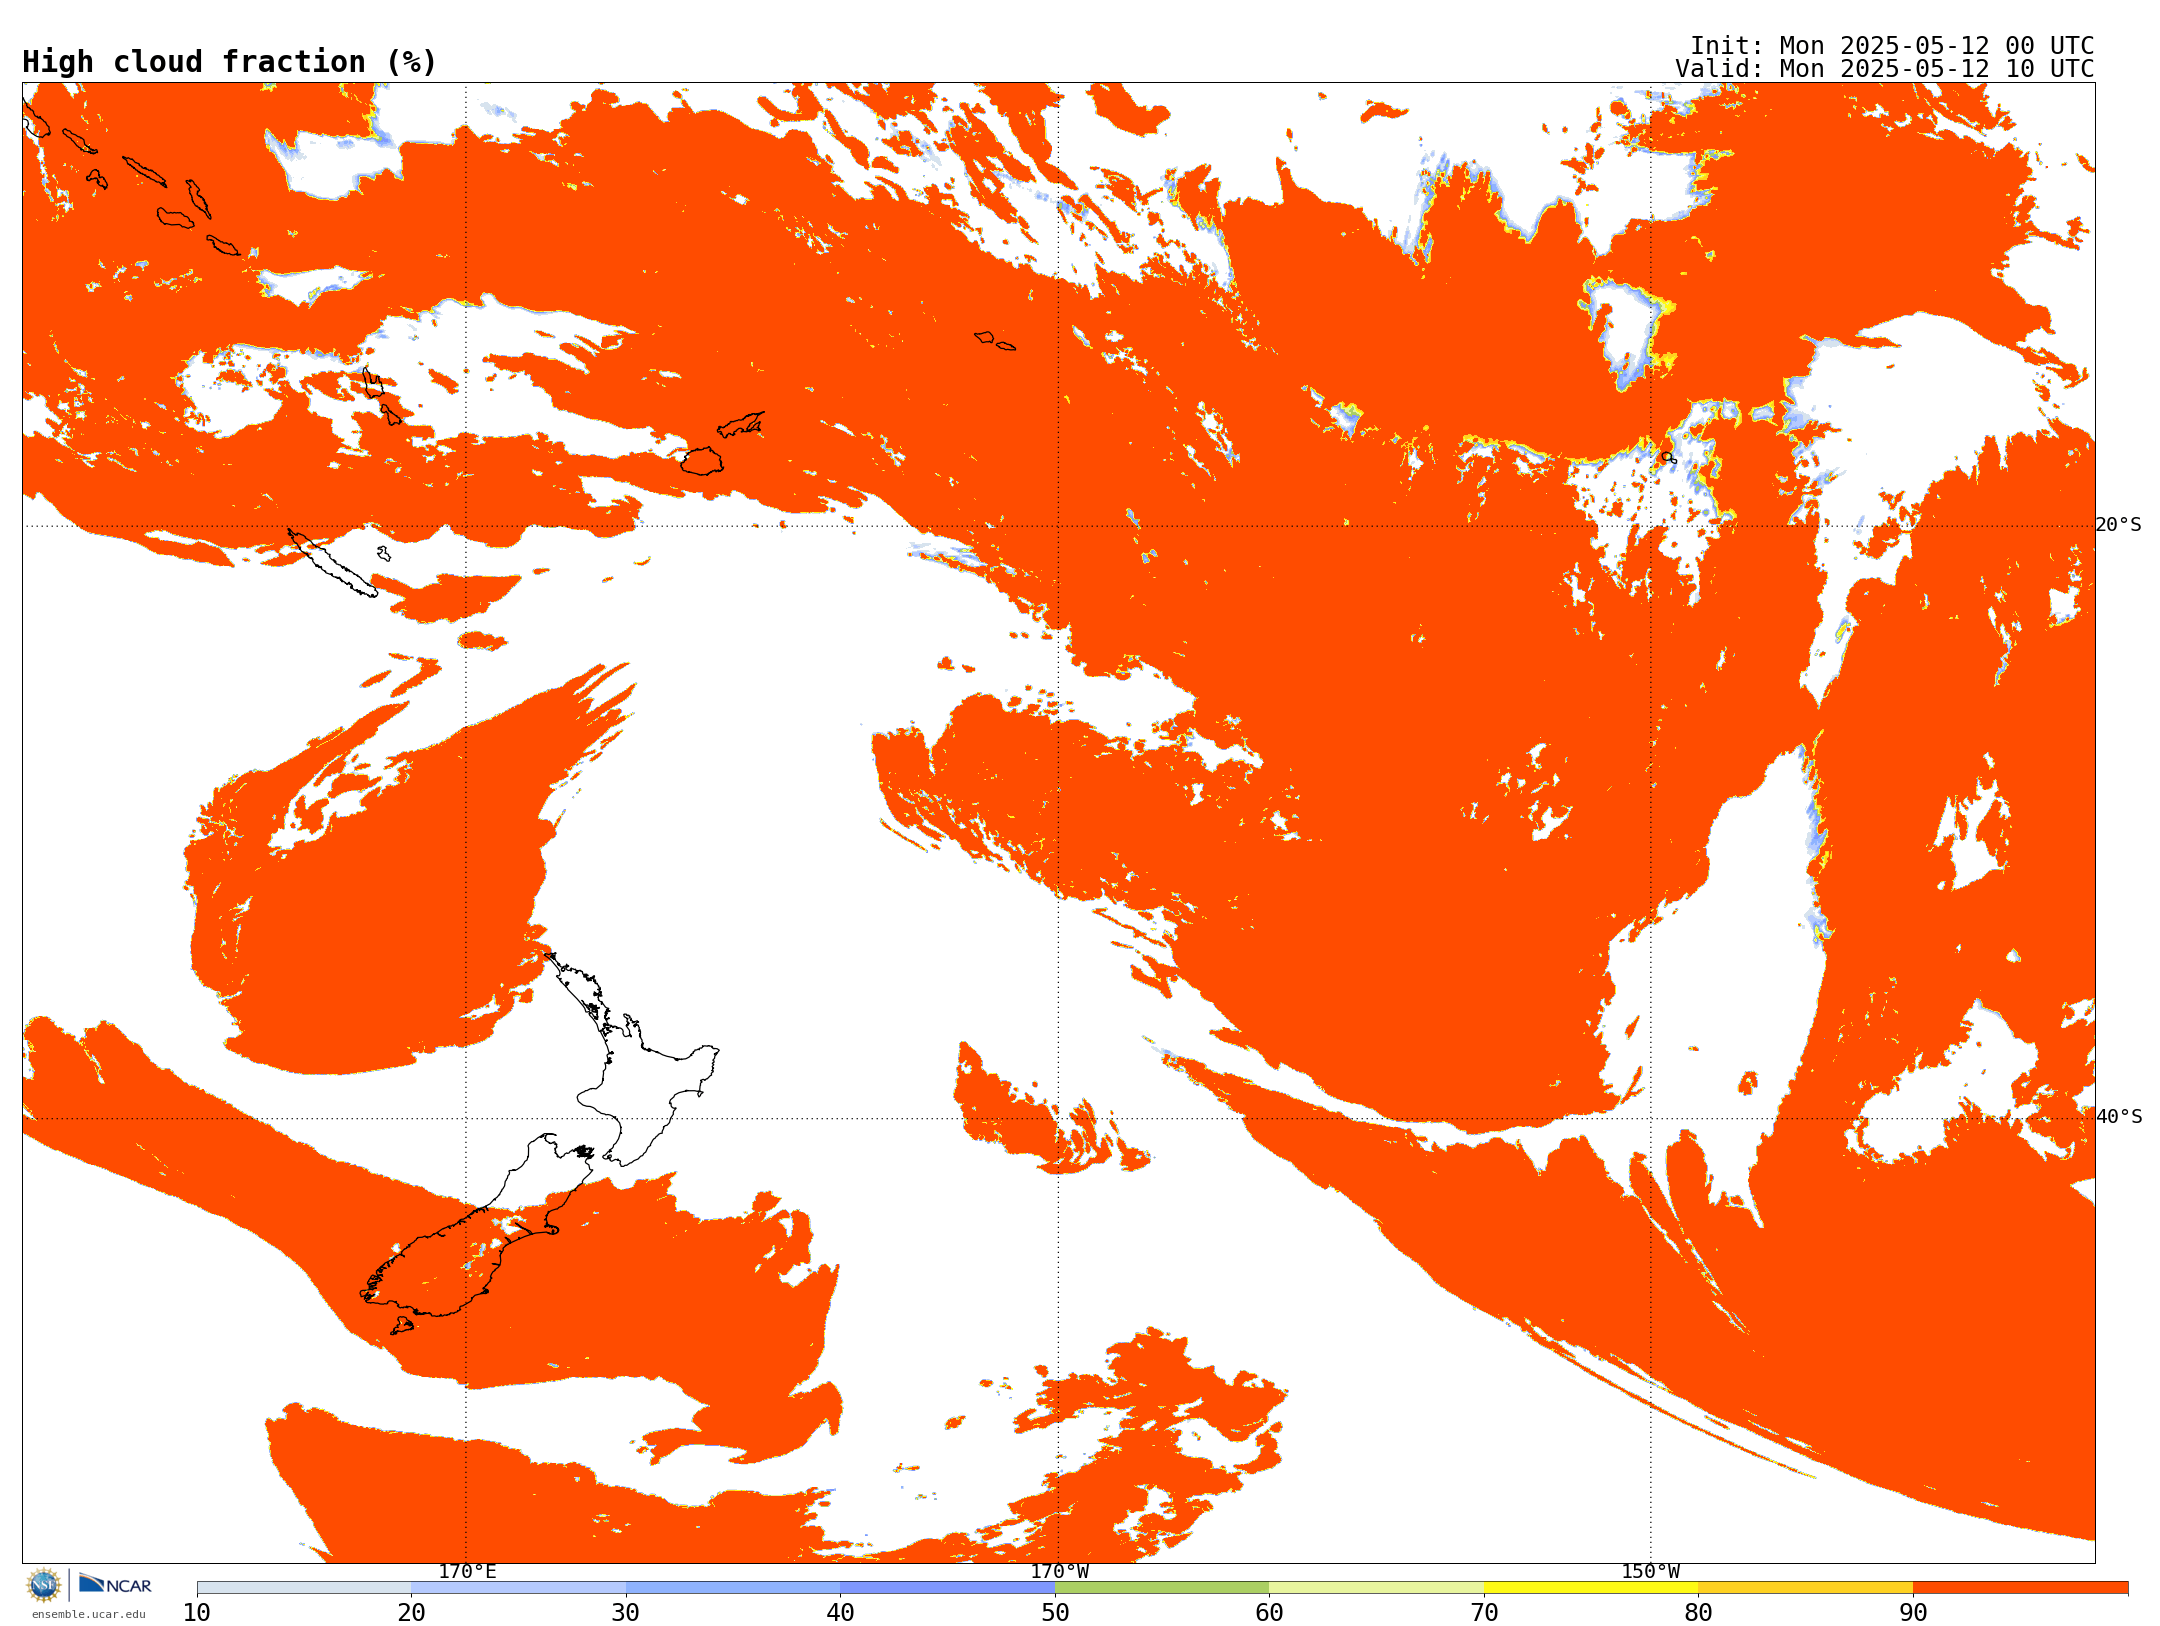Click the colorbar tick label 60
Image resolution: width=2160 pixels, height=1626 pixels.
tap(1270, 1613)
